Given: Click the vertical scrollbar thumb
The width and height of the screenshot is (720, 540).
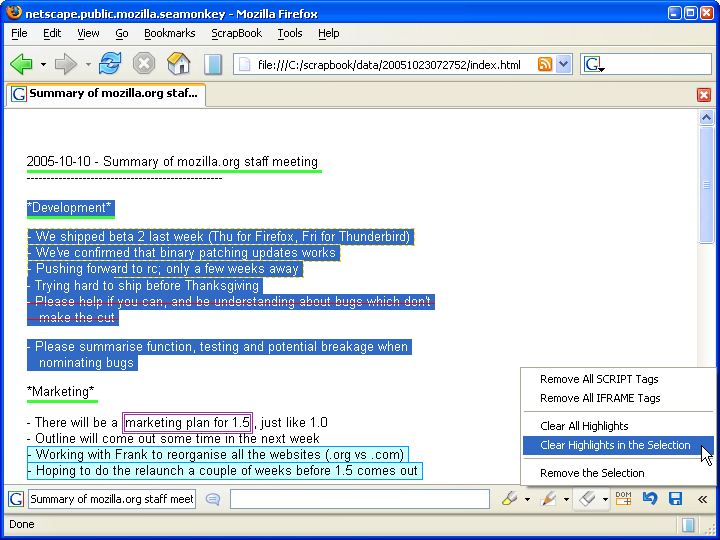Looking at the screenshot, I should tap(706, 185).
